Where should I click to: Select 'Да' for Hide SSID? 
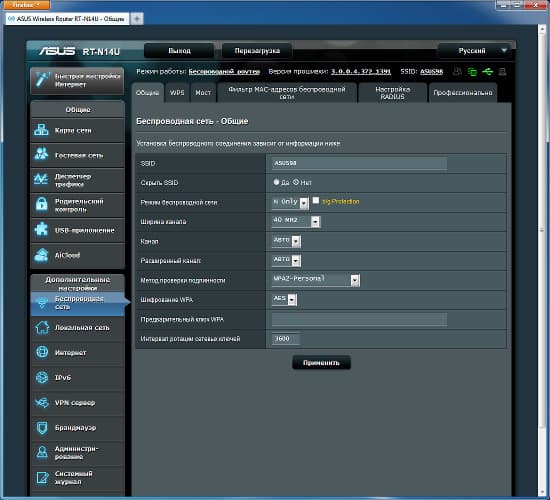276,182
